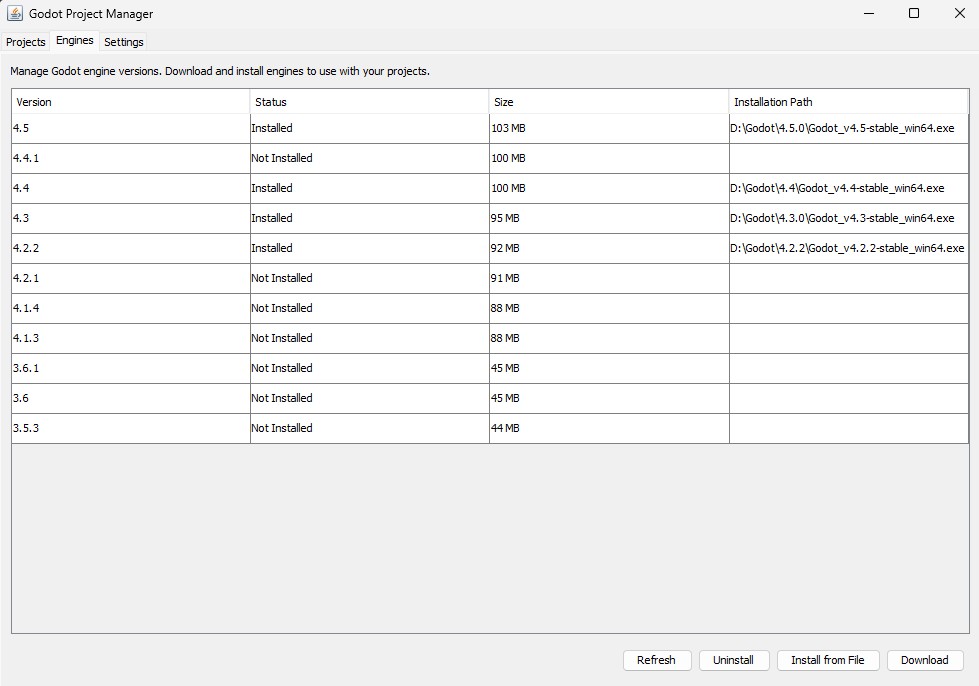
Task: Select the Engines tab
Action: [x=75, y=41]
